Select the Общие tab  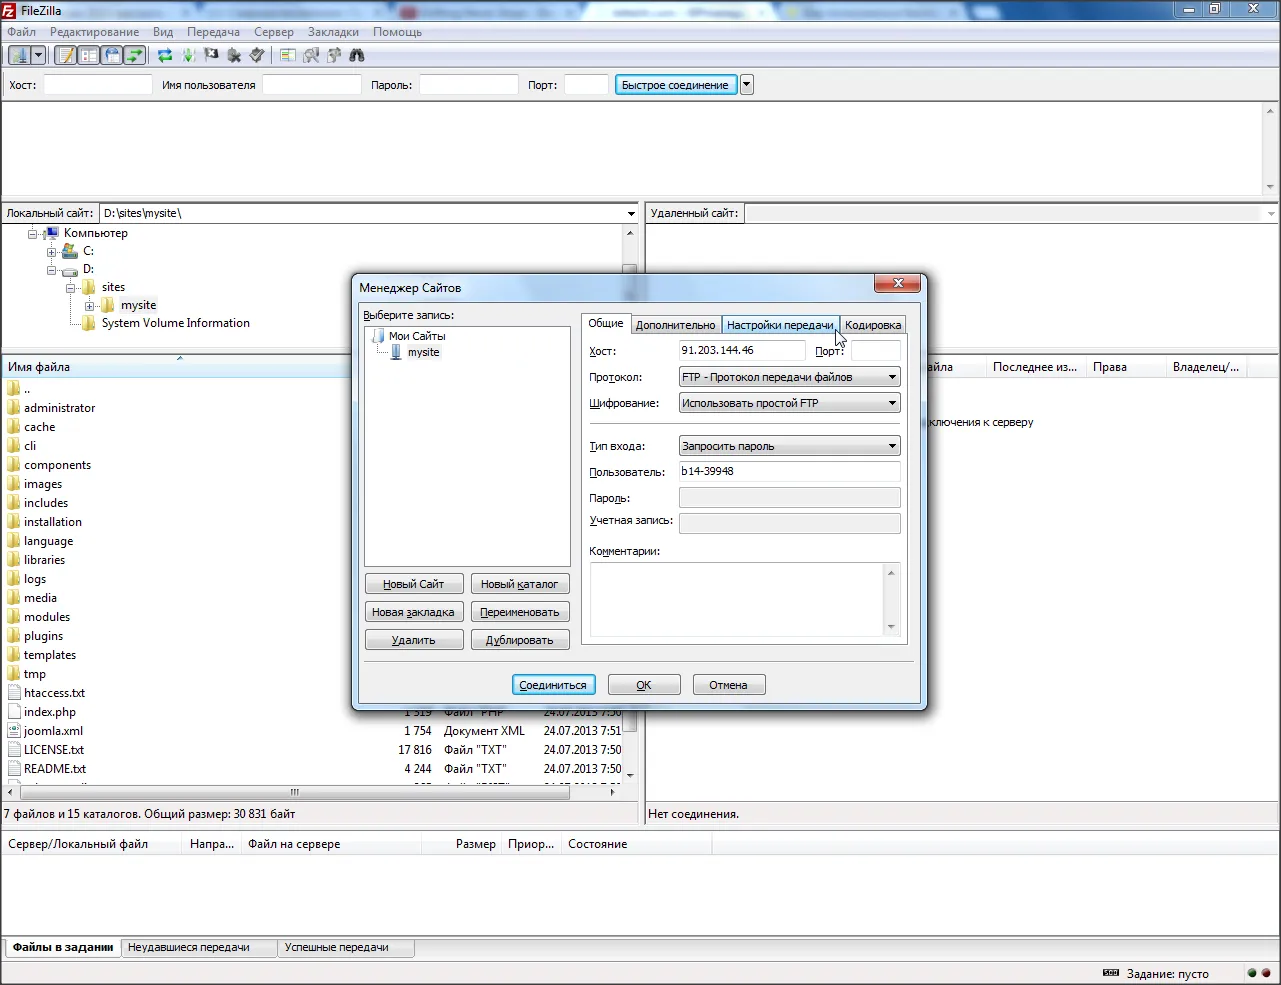(606, 323)
